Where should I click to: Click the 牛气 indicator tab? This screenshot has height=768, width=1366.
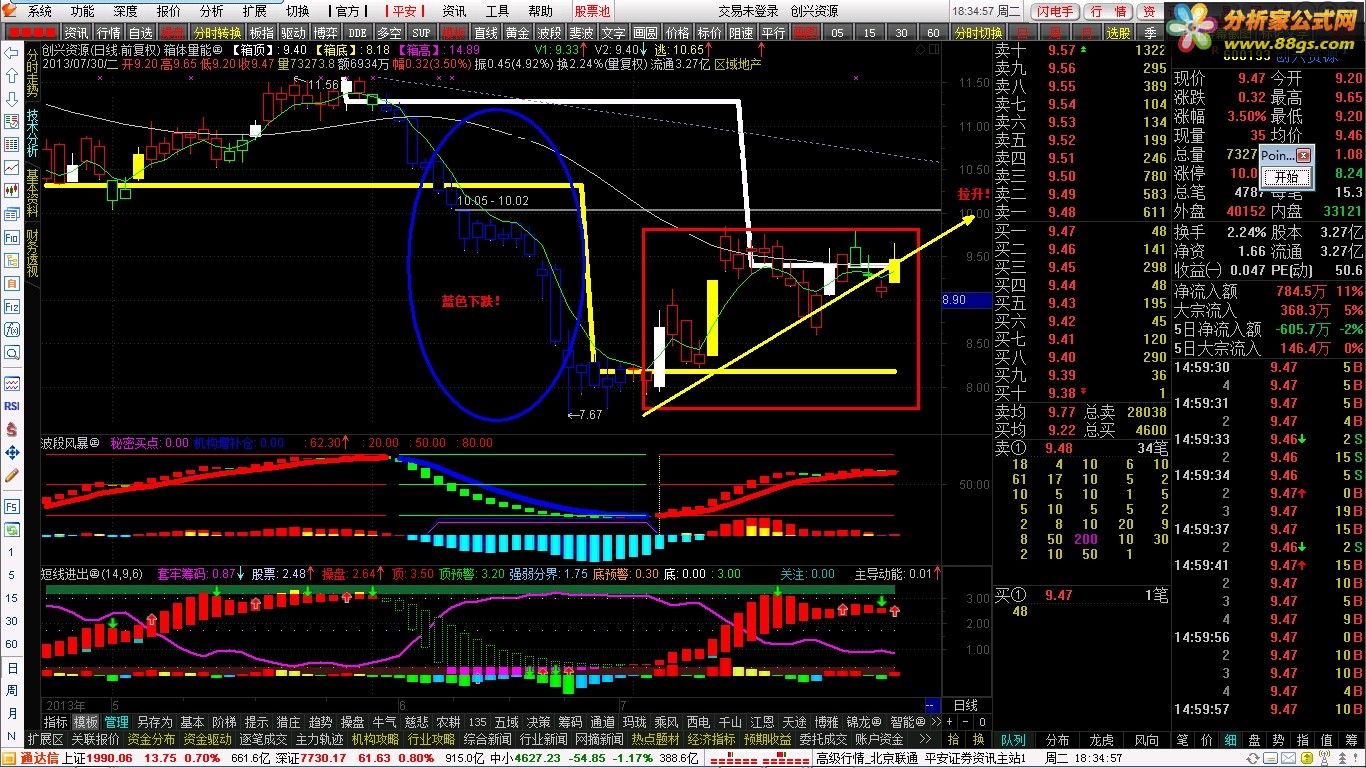coord(384,722)
